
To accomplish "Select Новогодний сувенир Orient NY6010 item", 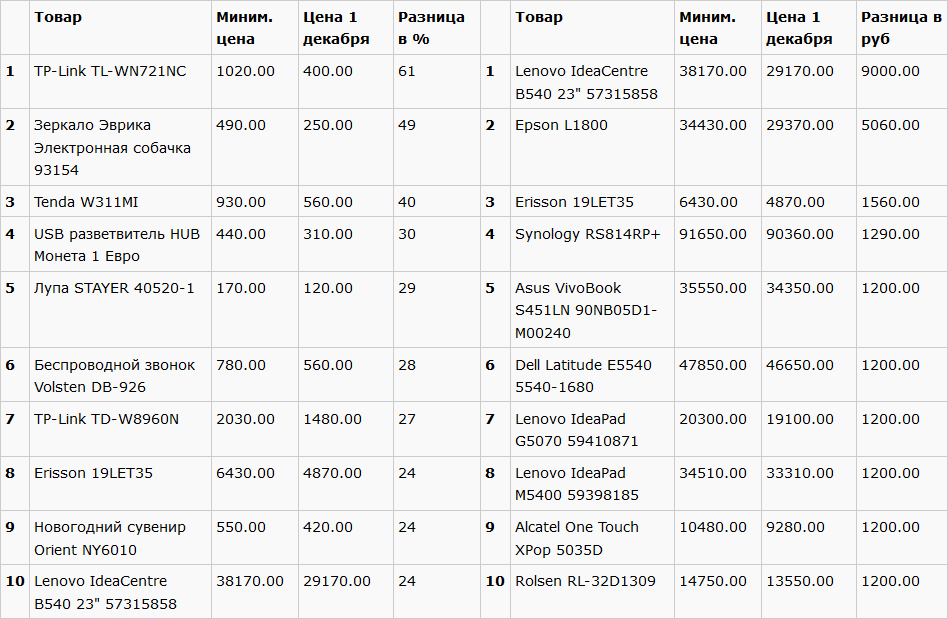I will point(110,538).
